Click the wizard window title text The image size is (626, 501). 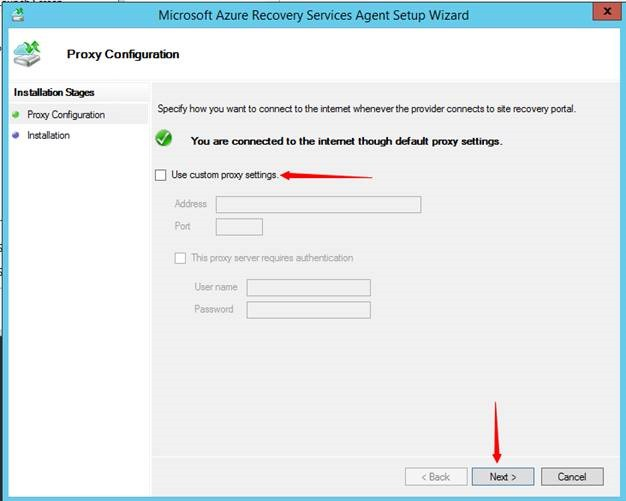point(313,15)
